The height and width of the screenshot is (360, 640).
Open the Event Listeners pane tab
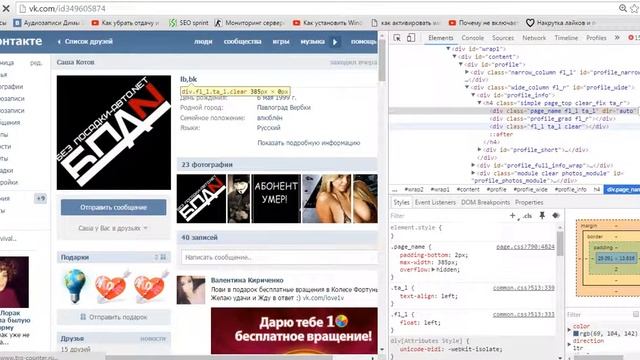pos(435,202)
